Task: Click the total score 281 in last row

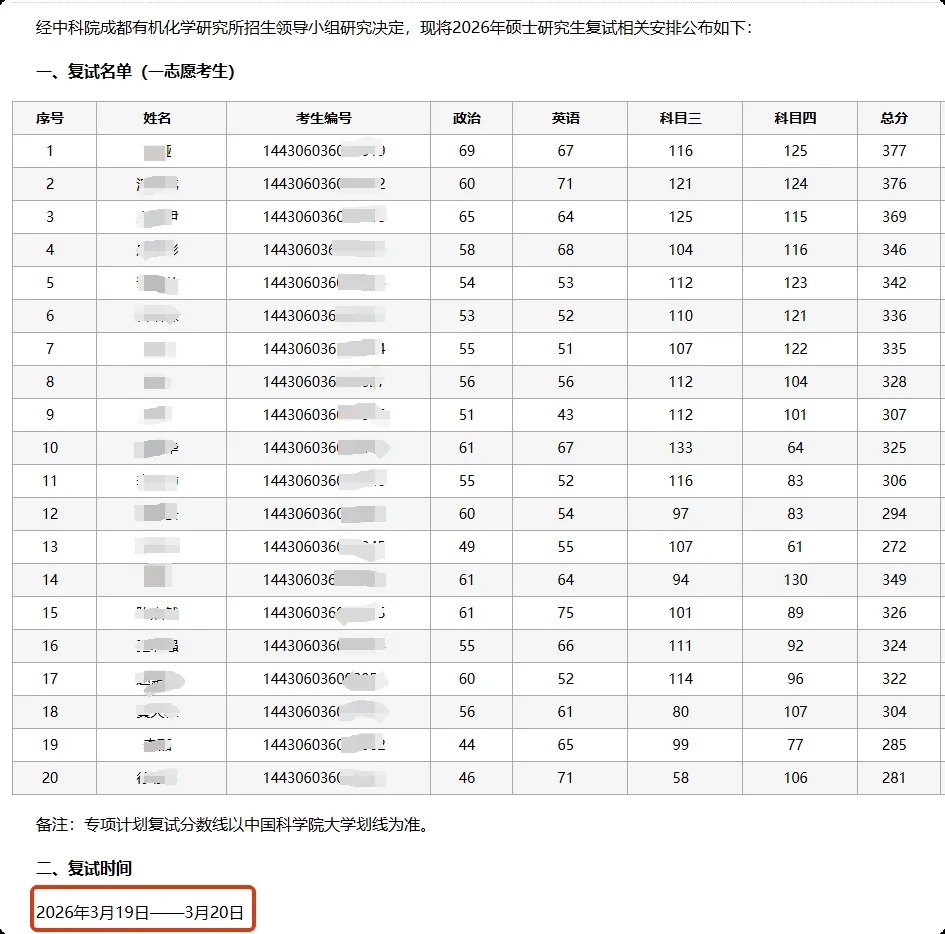Action: click(894, 778)
